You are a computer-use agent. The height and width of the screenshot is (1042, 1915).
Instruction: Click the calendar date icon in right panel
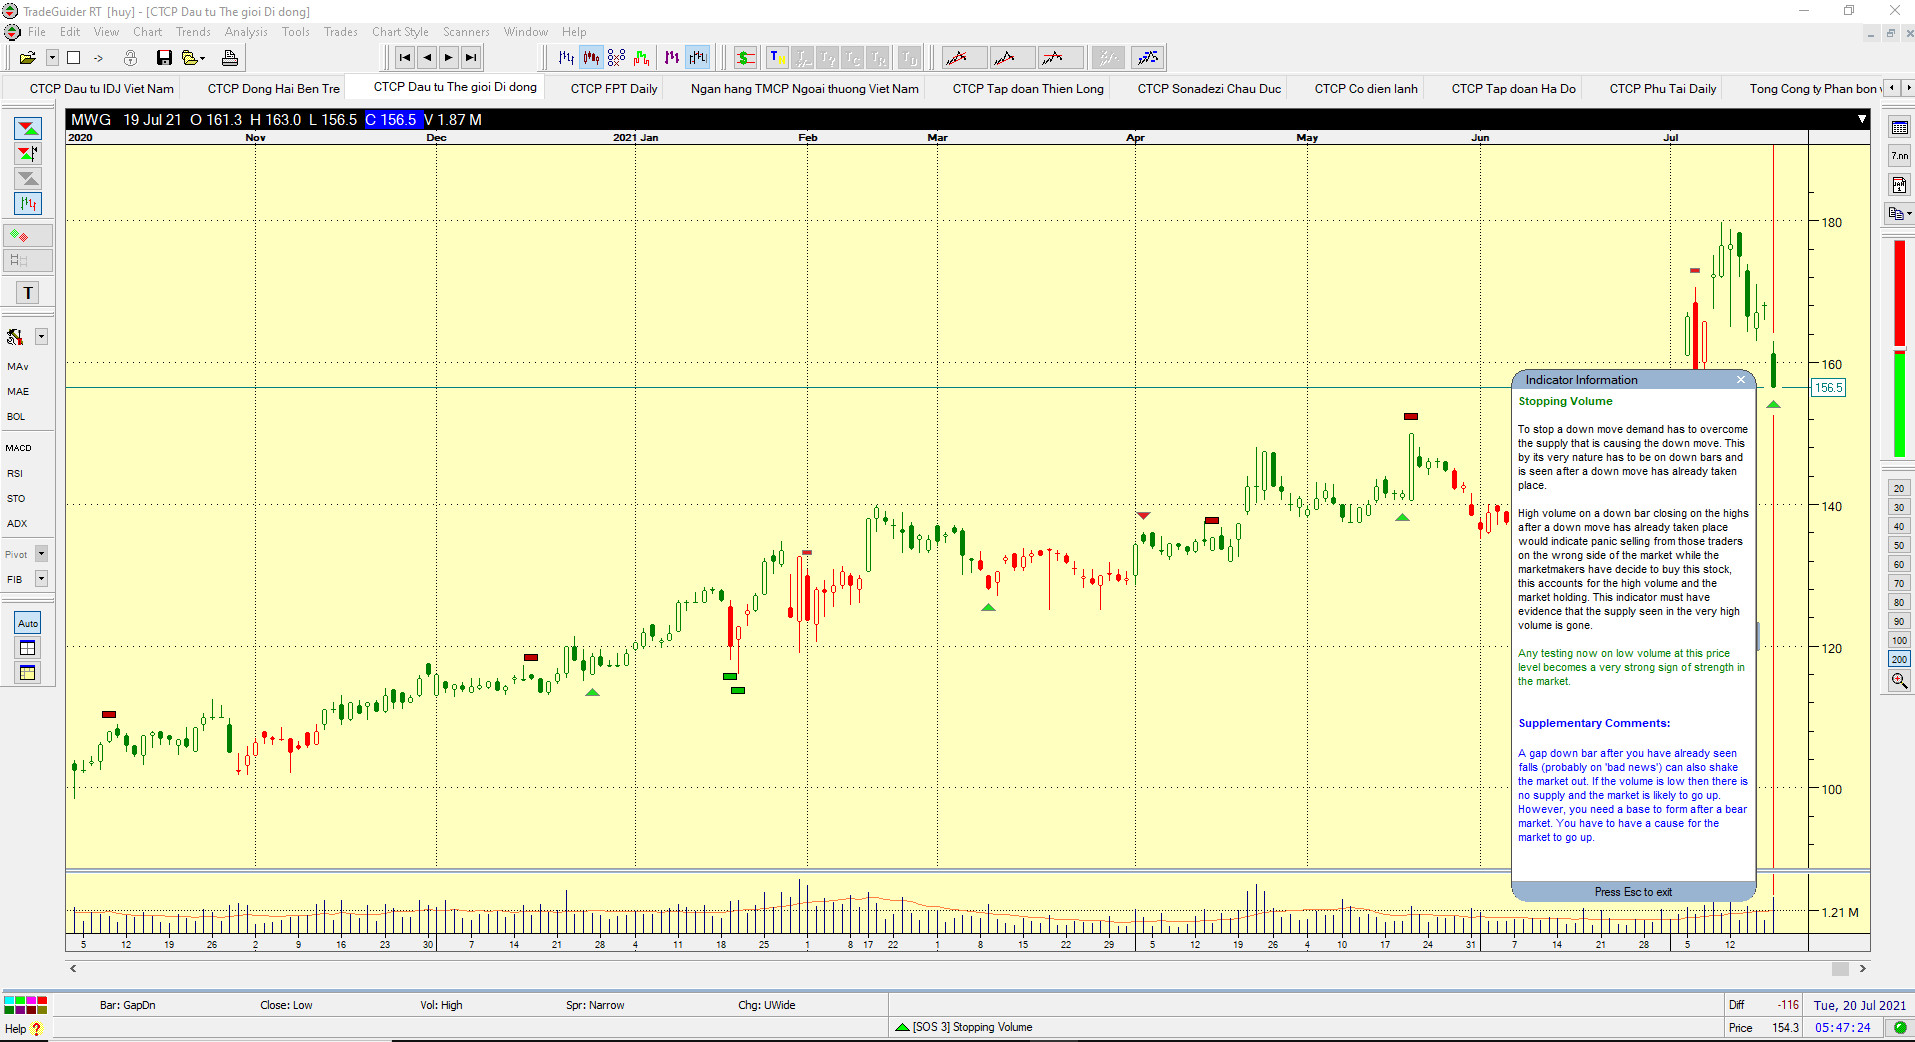[x=1899, y=128]
